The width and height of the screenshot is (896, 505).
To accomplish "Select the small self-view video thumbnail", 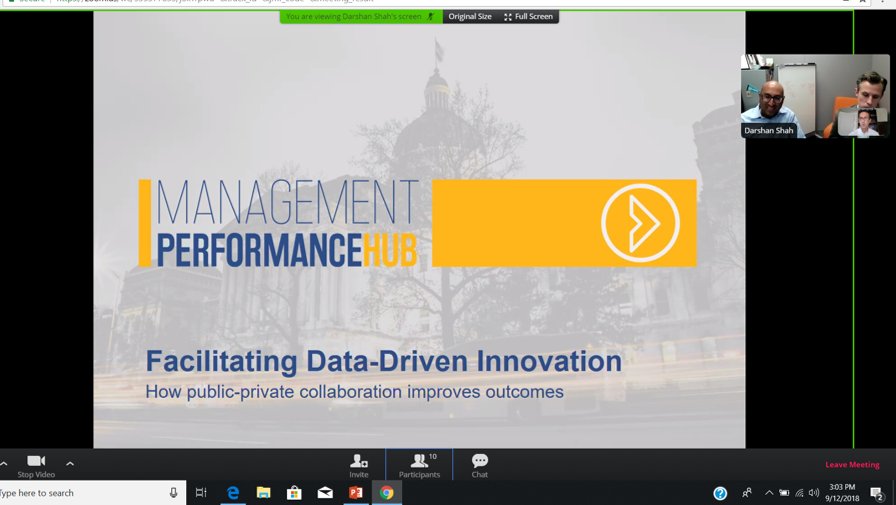I will [x=863, y=122].
